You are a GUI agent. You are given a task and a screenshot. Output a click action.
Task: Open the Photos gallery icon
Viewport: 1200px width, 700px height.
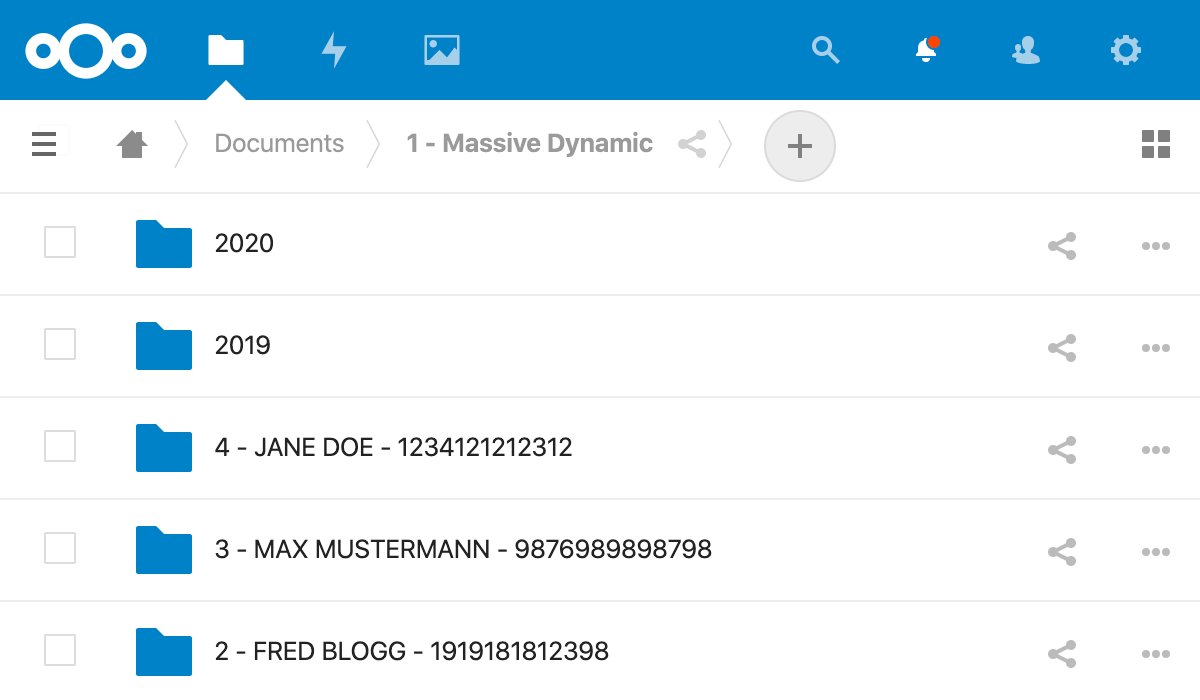click(442, 50)
